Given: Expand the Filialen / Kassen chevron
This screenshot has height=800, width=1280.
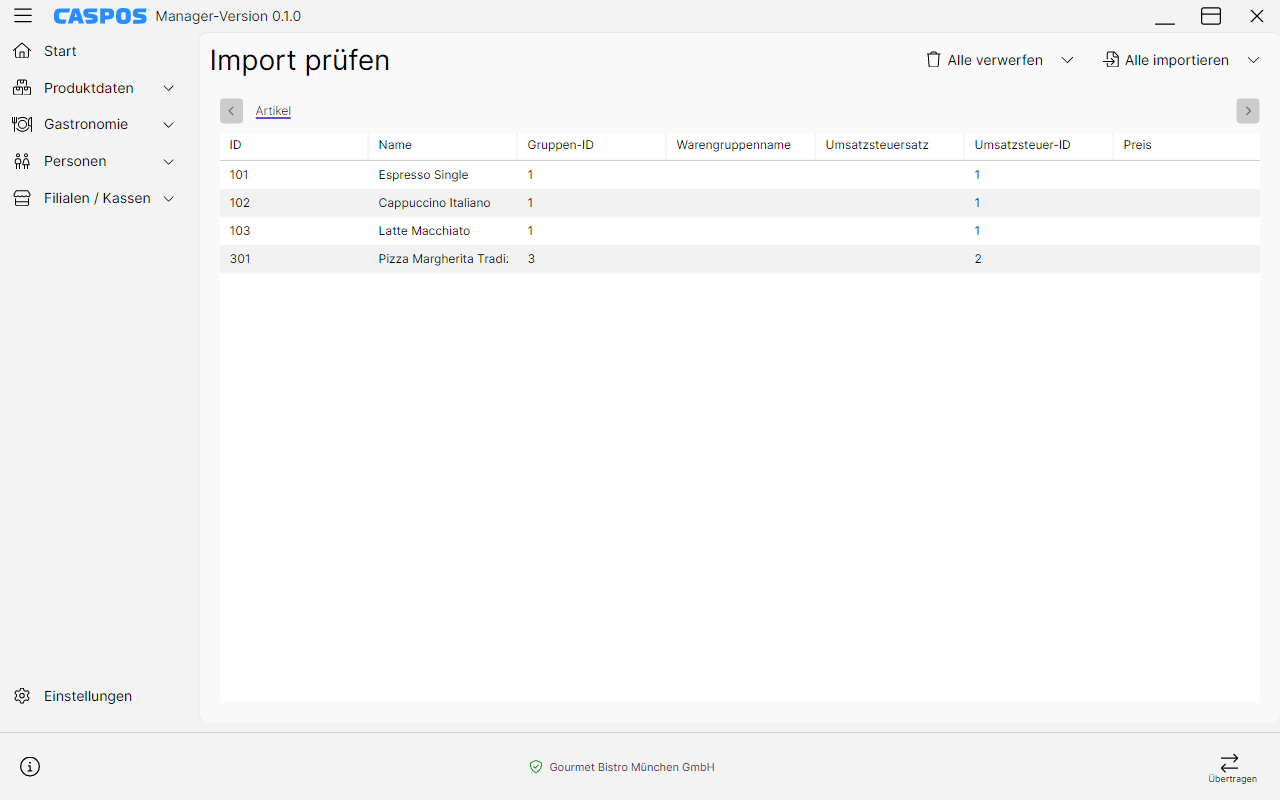Looking at the screenshot, I should [x=168, y=198].
